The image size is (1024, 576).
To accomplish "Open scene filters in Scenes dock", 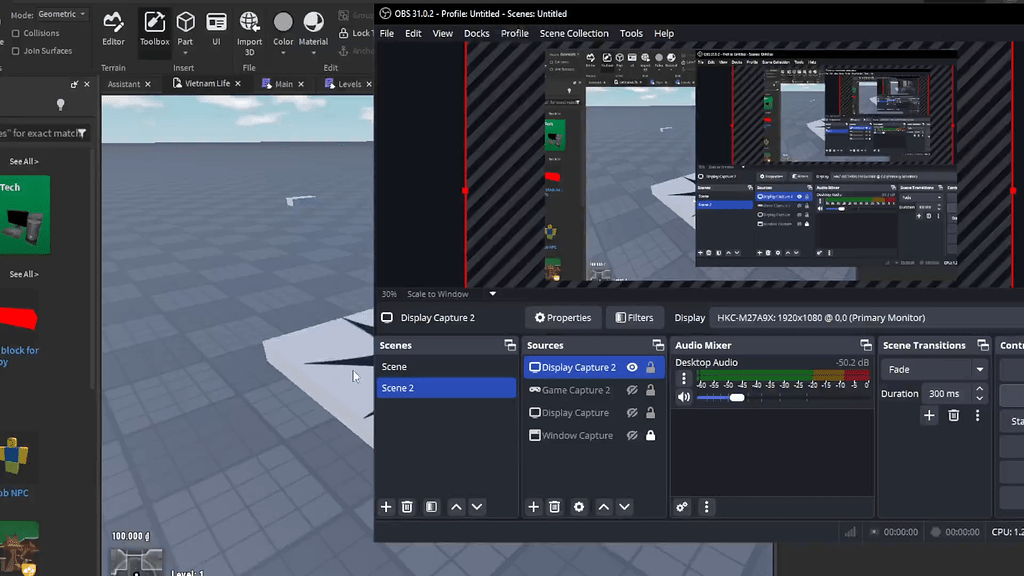I will [431, 507].
